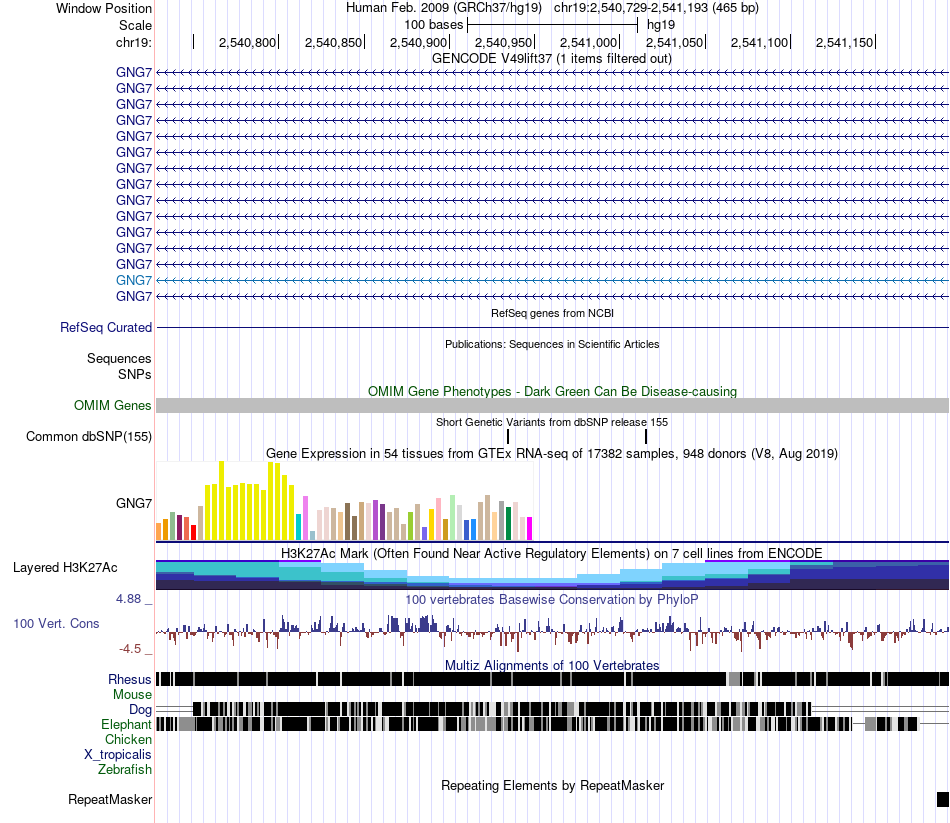Click the SNPs track label
Viewport: 950px width, 823px height.
click(135, 375)
